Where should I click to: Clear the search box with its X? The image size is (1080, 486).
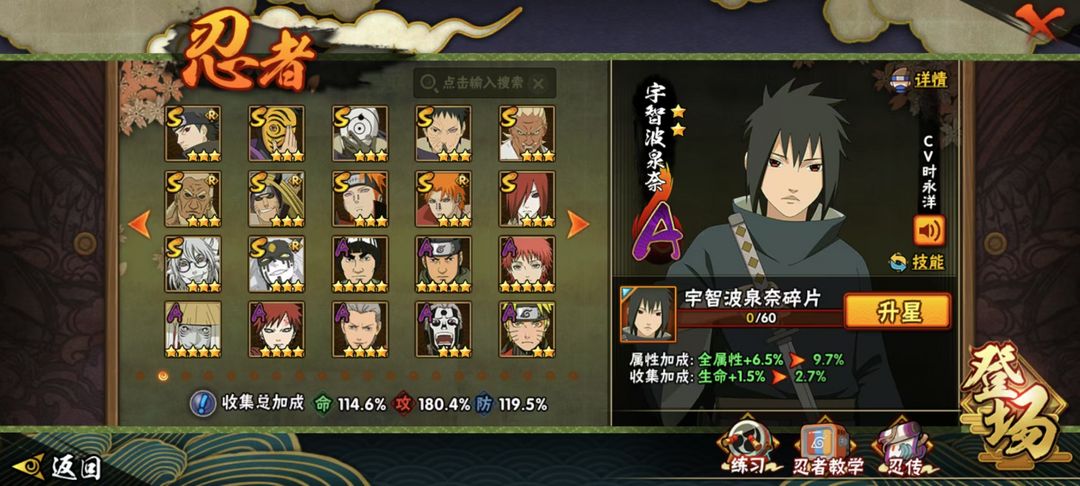pos(539,83)
